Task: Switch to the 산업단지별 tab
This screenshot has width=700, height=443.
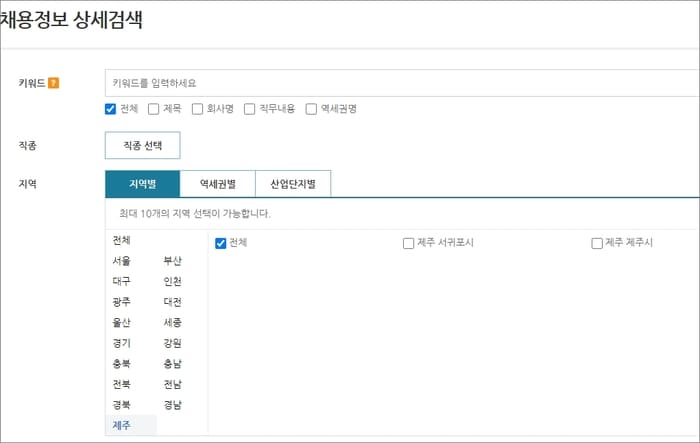Action: point(293,184)
